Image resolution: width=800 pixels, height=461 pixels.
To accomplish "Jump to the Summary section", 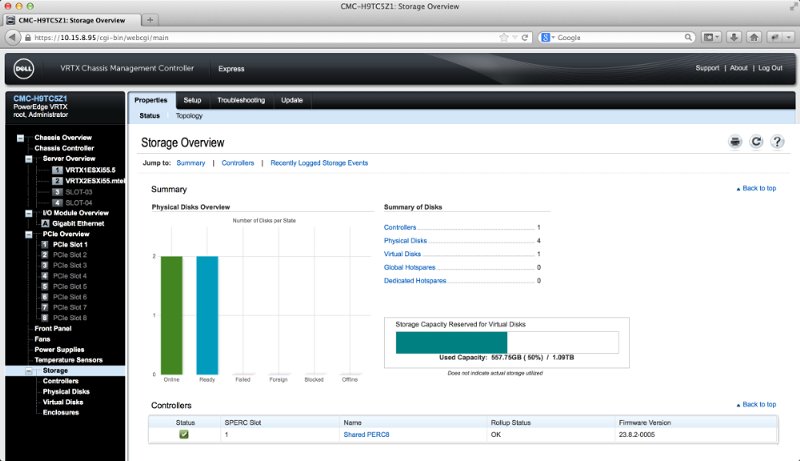I will [191, 163].
